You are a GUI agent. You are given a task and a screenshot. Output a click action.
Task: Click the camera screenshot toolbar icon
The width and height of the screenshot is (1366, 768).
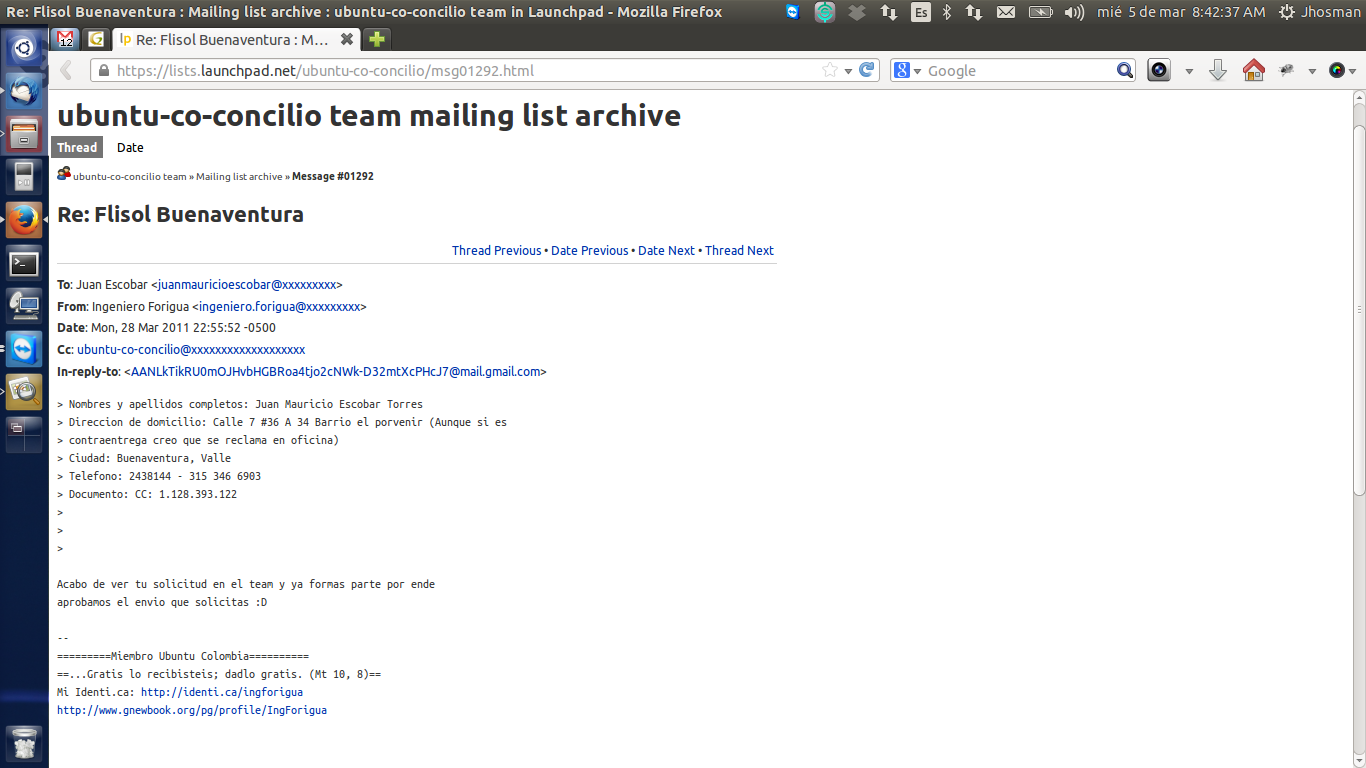(x=1159, y=71)
